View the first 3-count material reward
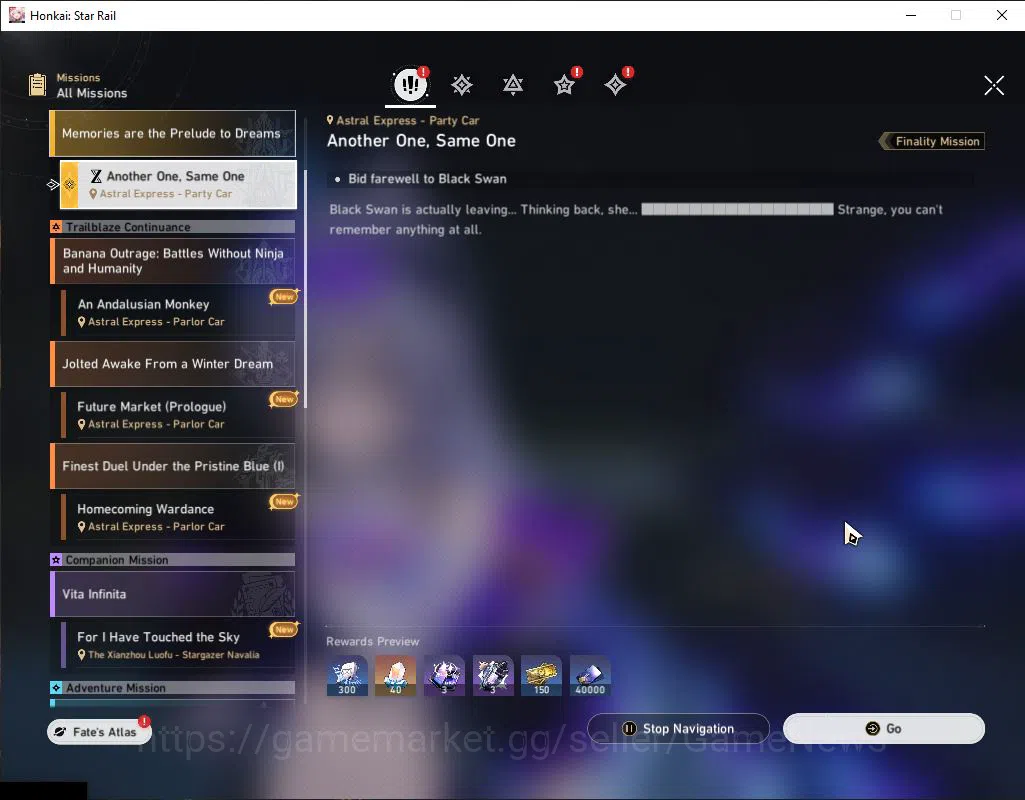The image size is (1025, 800). pos(445,676)
